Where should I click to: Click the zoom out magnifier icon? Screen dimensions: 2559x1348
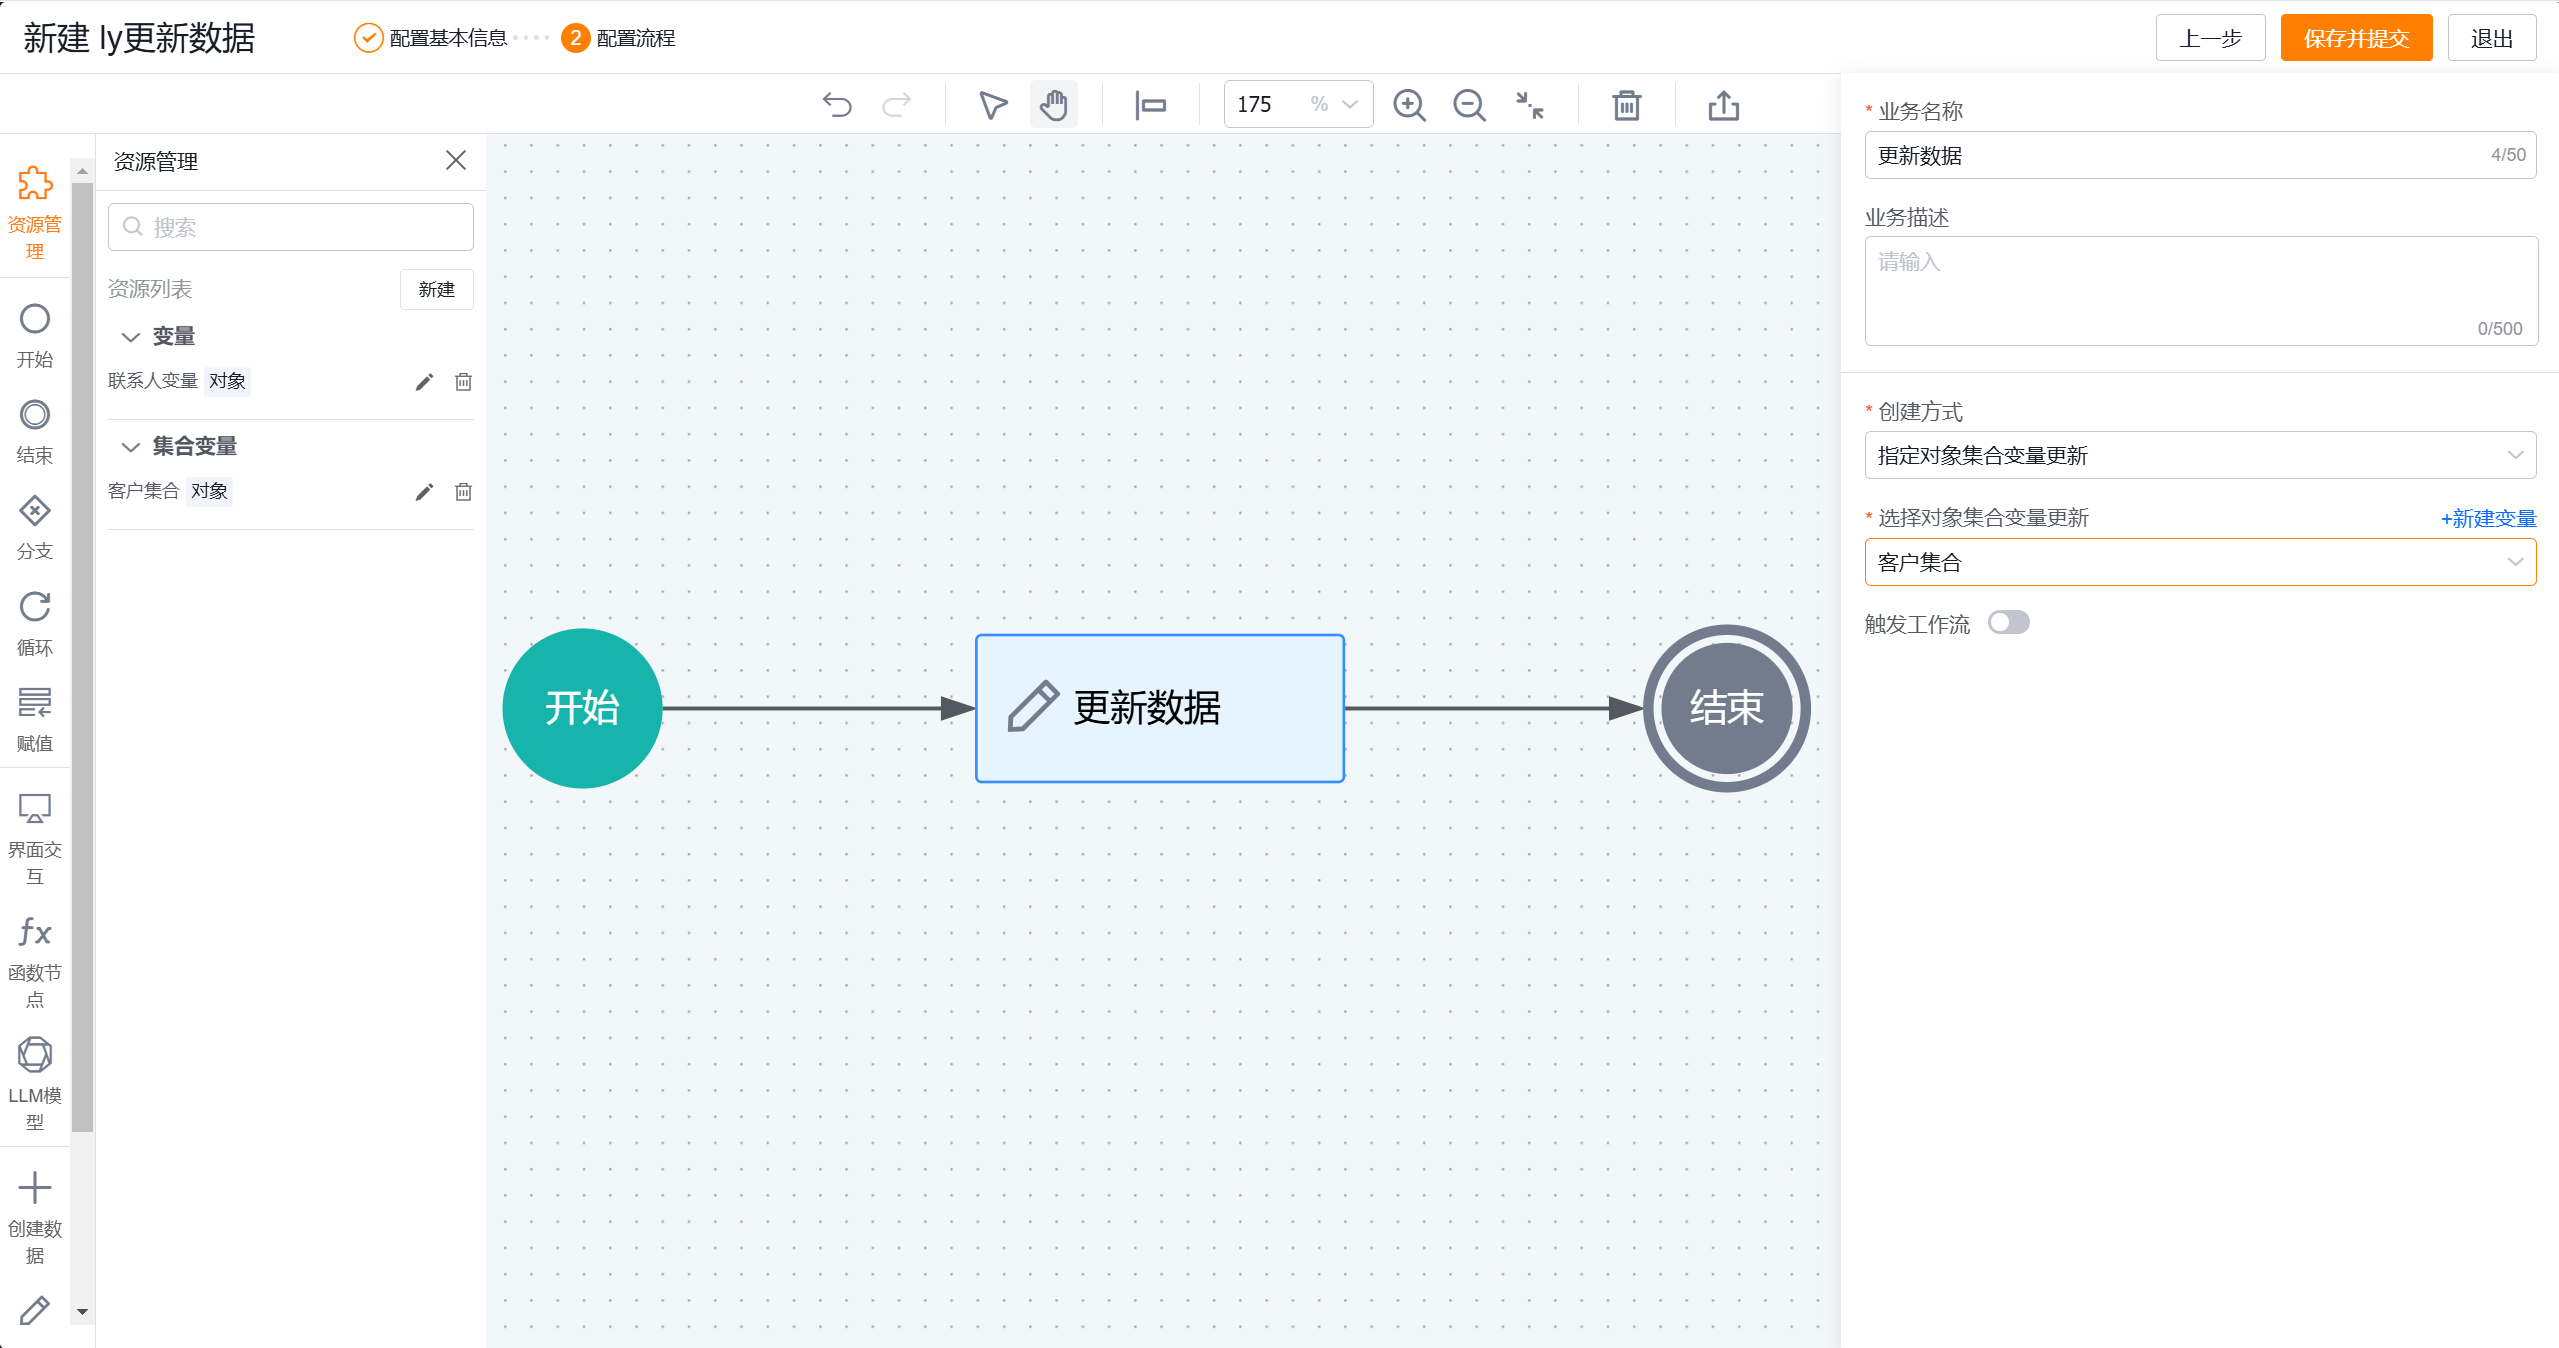(1469, 105)
